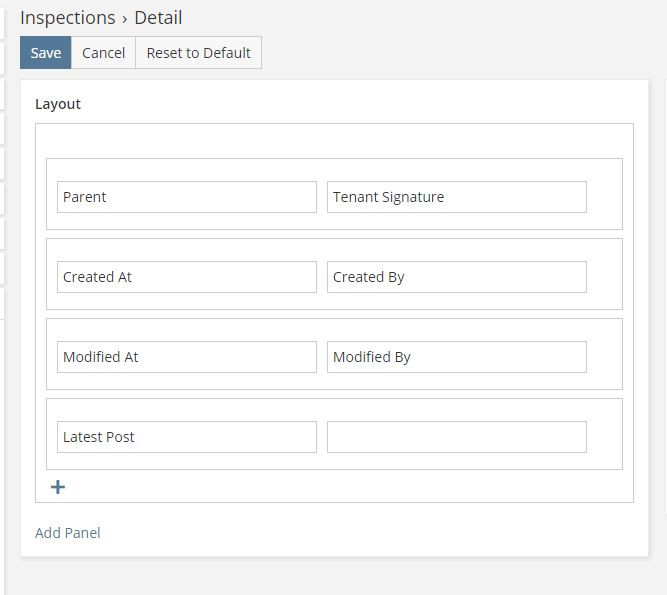Screen dimensions: 667x595
Task: Select the Modified At field cell
Action: tap(186, 357)
